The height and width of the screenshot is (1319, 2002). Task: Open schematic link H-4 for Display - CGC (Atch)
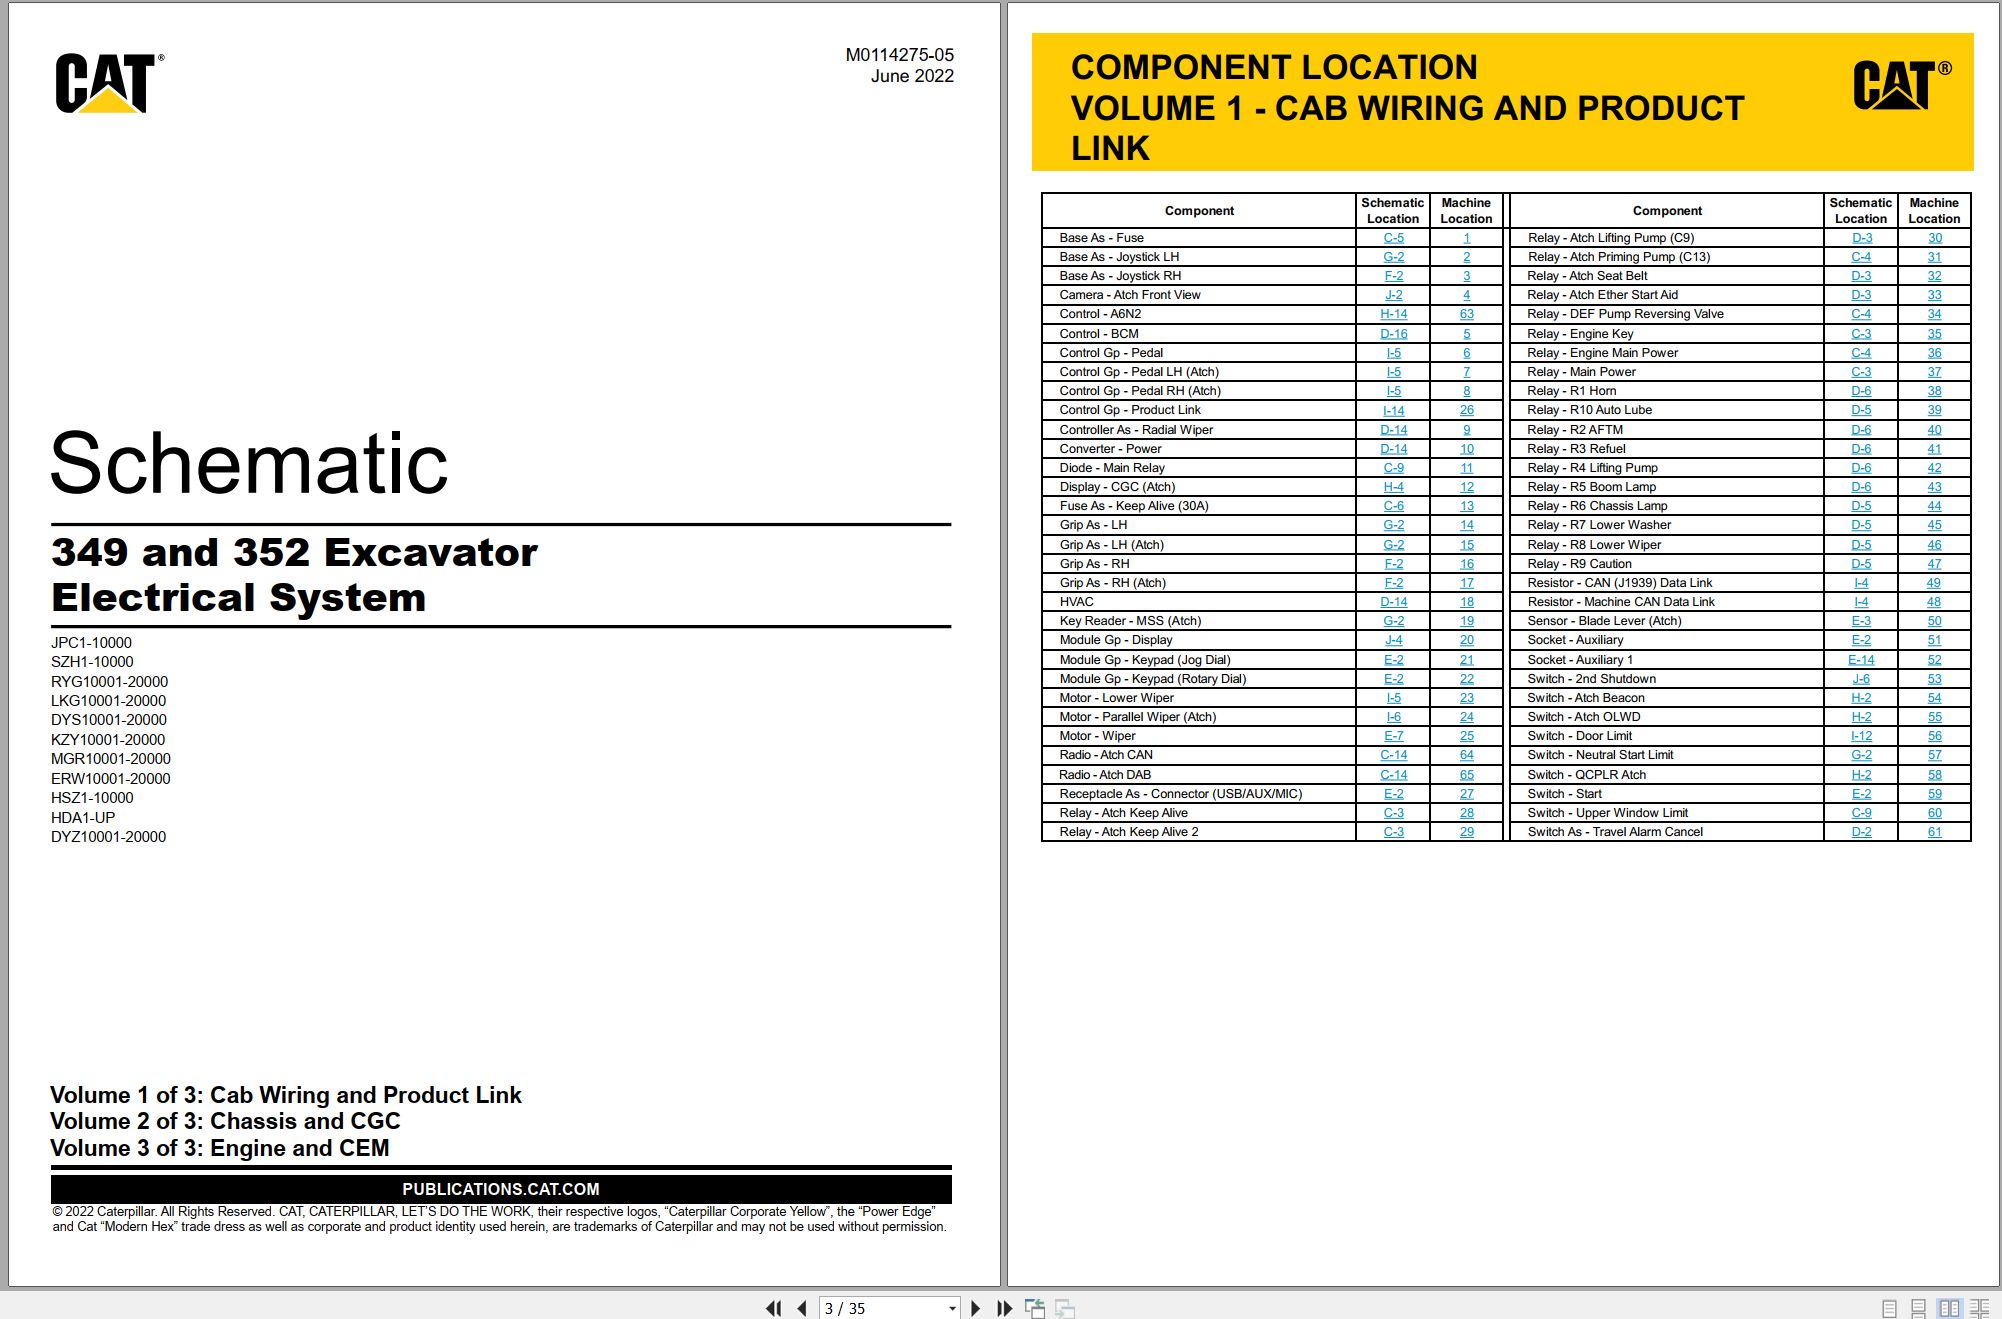[x=1393, y=487]
